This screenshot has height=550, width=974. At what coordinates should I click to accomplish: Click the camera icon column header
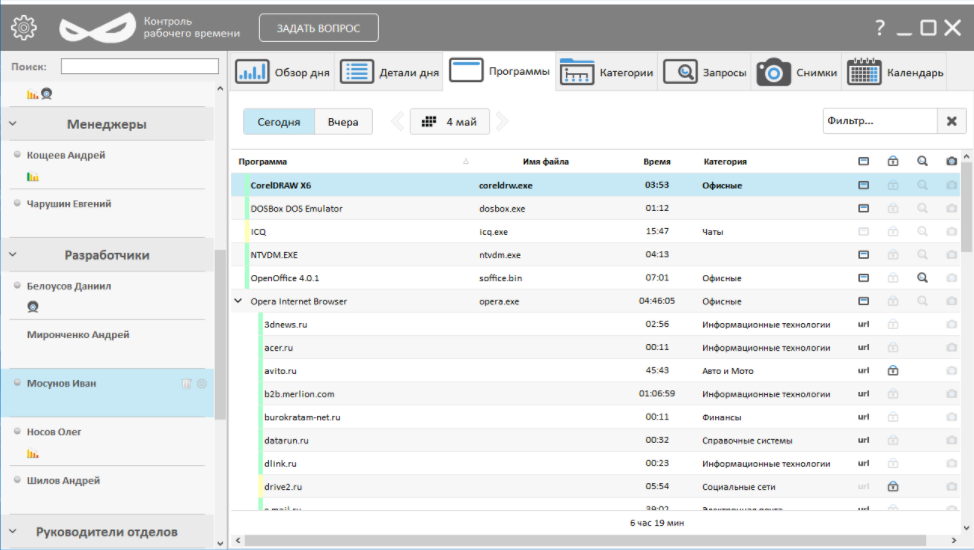(951, 161)
